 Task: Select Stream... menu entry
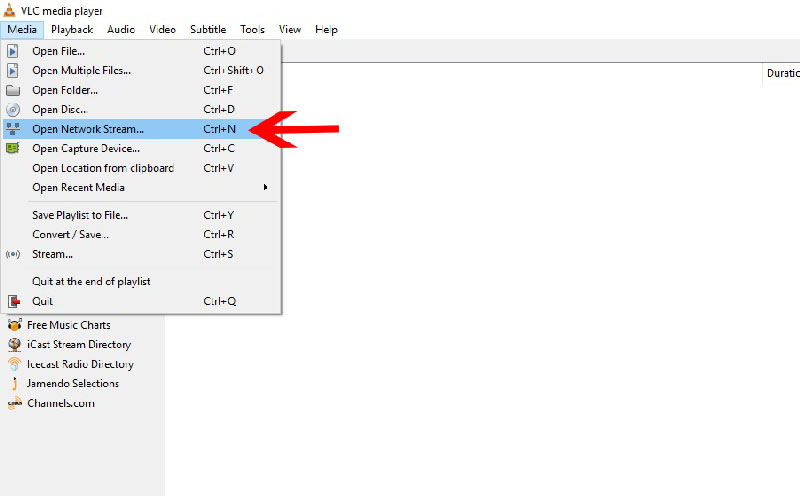pyautogui.click(x=141, y=254)
